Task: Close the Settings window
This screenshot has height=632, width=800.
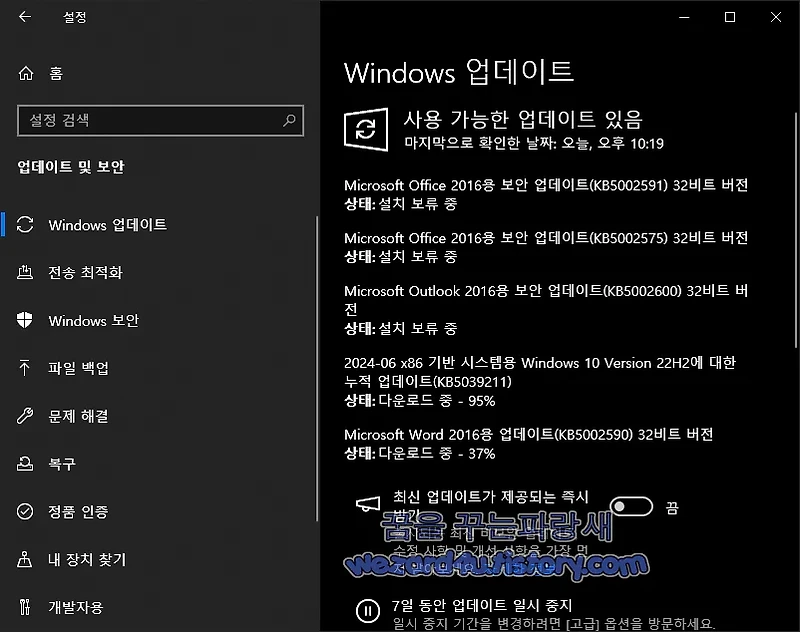Action: tap(776, 17)
